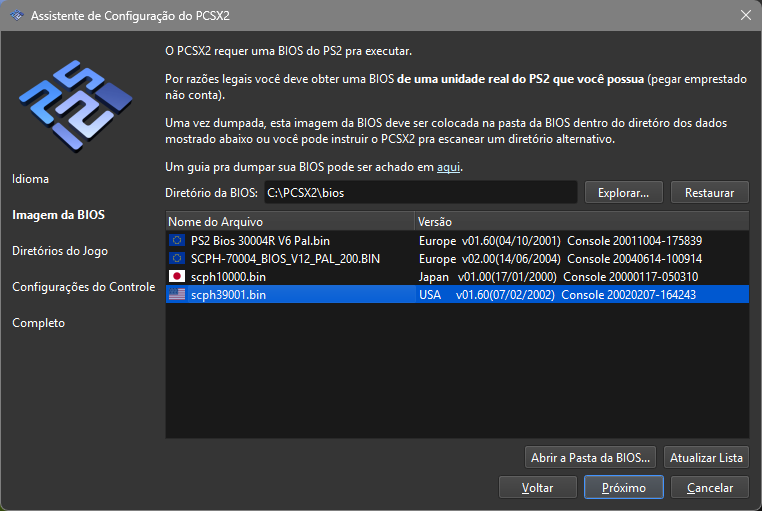The width and height of the screenshot is (762, 511).
Task: Focus the Diretório da BIOS path field
Action: [x=419, y=192]
